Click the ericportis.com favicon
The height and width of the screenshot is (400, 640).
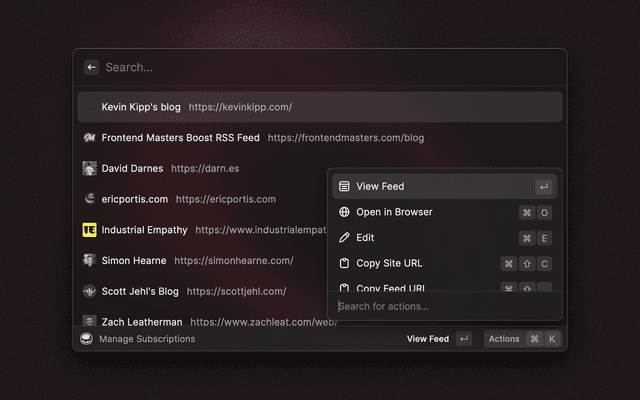click(x=89, y=199)
